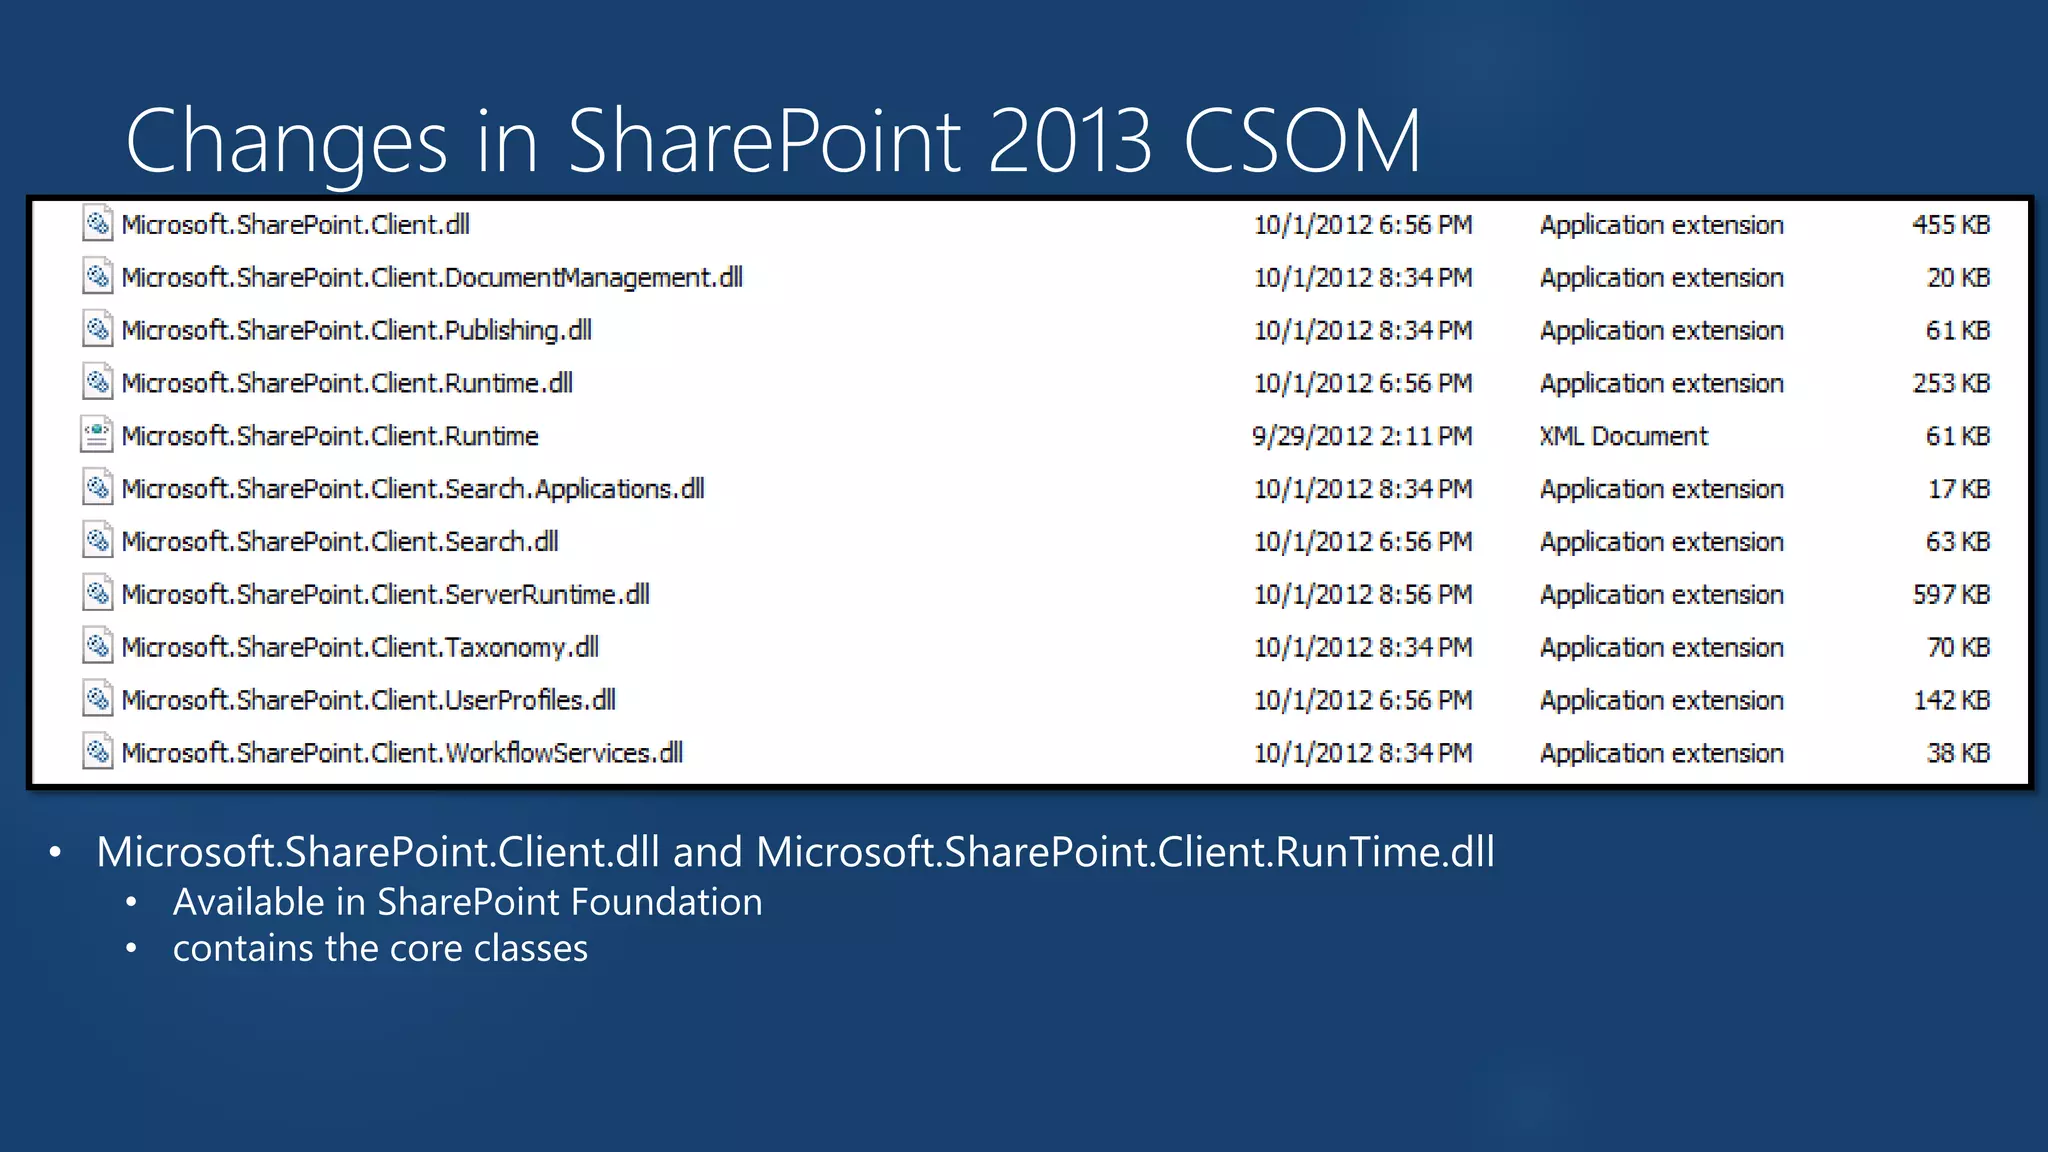2048x1152 pixels.
Task: Click the ServerRuntime.dll file icon
Action: click(x=97, y=595)
